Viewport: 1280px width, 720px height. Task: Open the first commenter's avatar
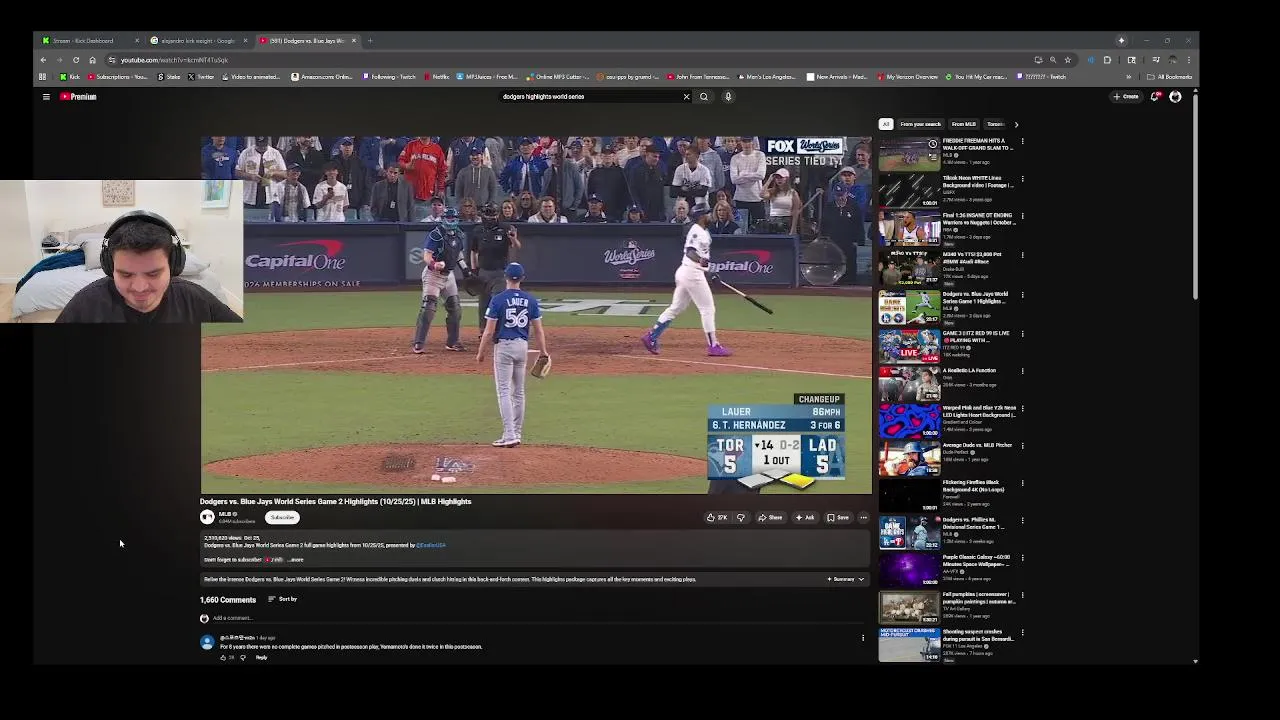click(206, 642)
